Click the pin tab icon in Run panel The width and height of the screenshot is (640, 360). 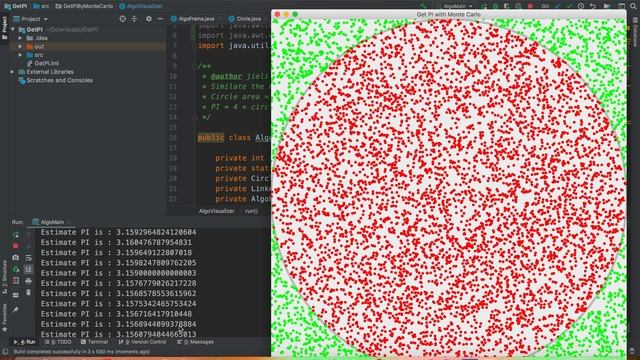point(16,310)
